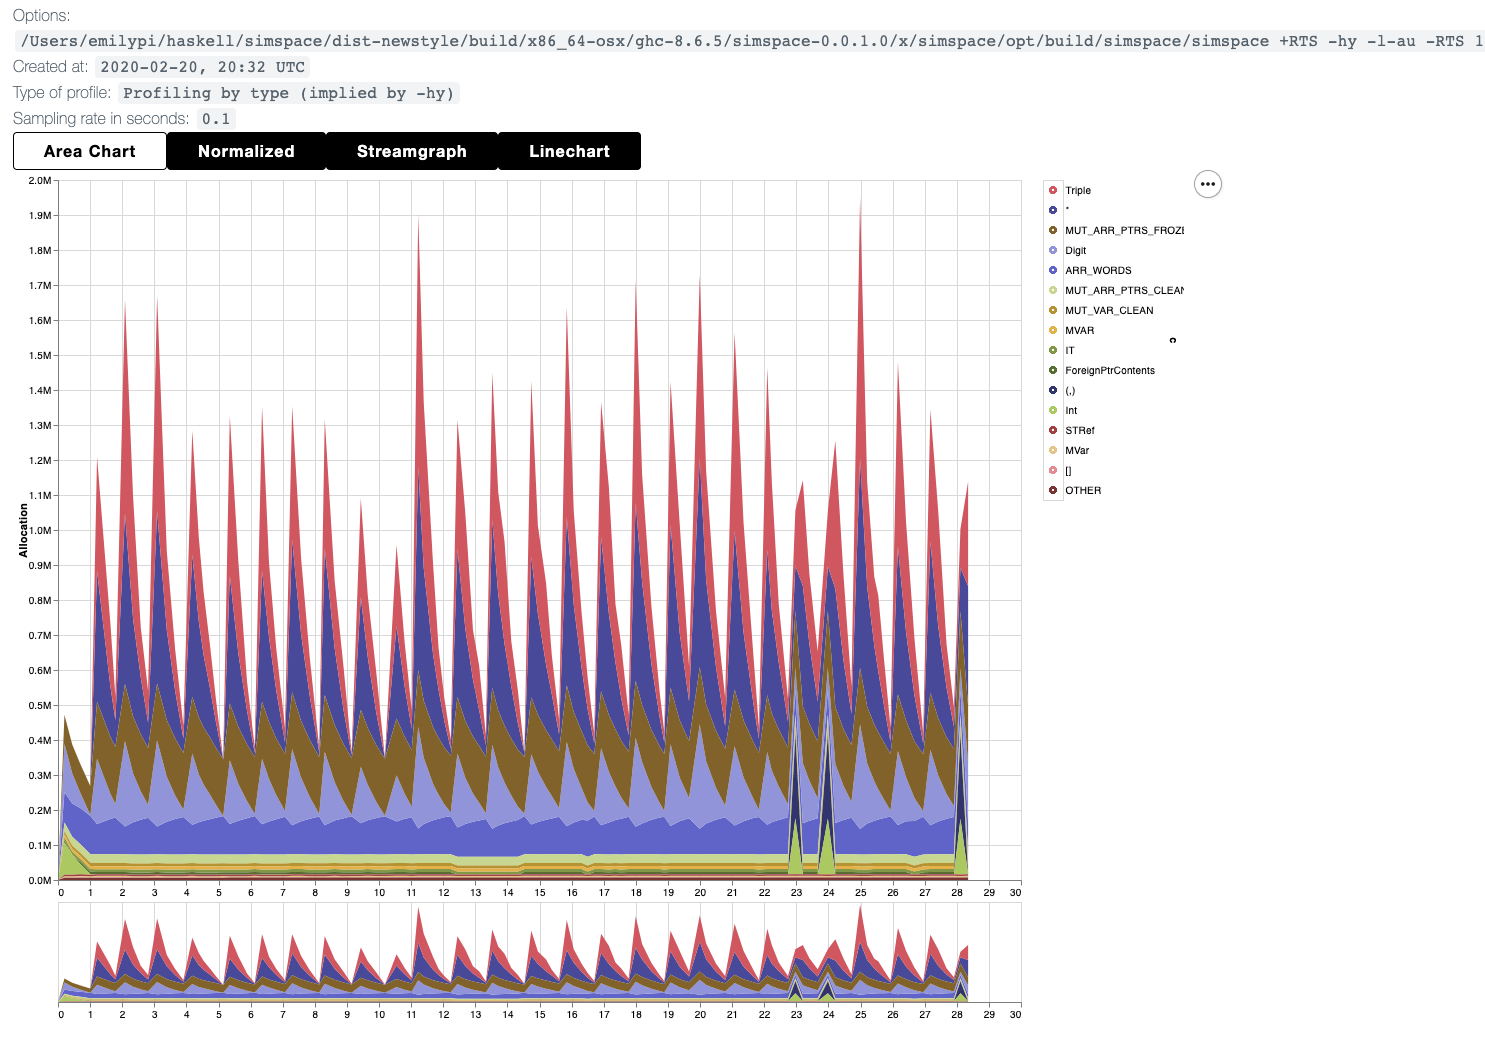1485x1049 pixels.
Task: Switch to the Area Chart tab
Action: pyautogui.click(x=90, y=151)
